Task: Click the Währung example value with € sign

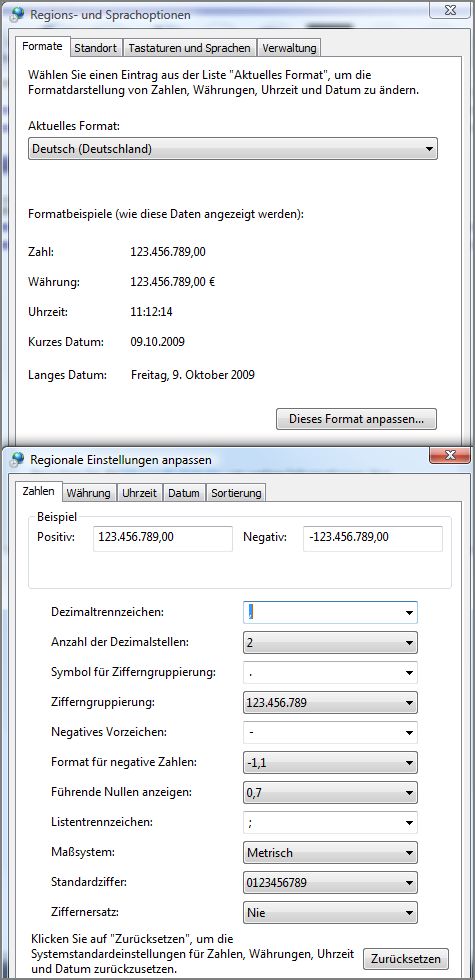Action: click(173, 282)
